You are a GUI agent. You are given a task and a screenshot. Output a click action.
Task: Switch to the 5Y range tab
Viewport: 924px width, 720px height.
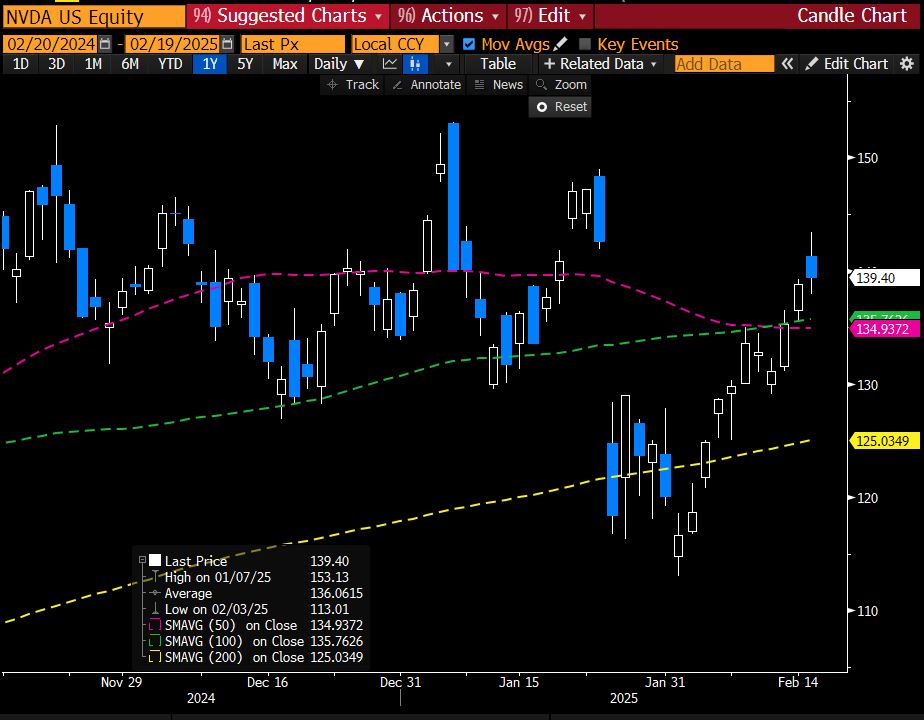[245, 64]
